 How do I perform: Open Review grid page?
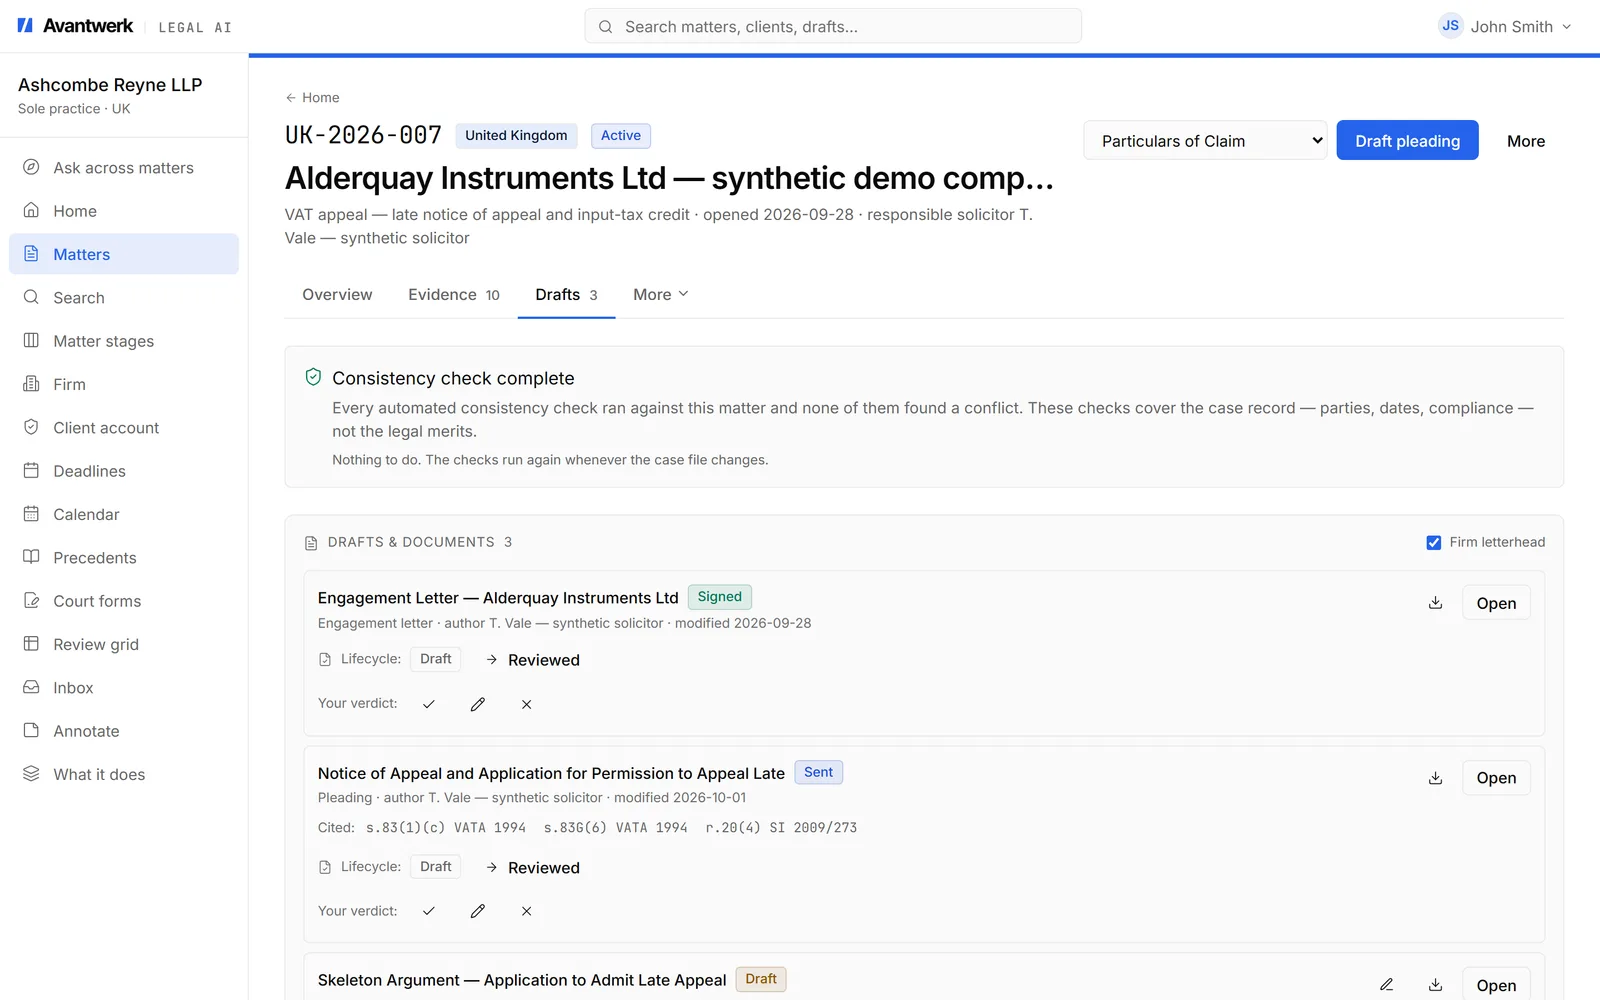point(124,644)
